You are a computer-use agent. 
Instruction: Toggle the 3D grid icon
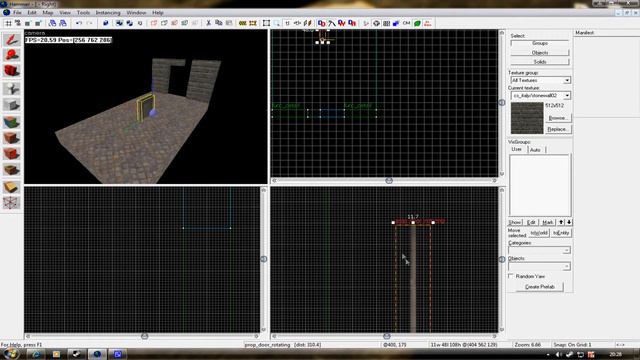tap(18, 23)
